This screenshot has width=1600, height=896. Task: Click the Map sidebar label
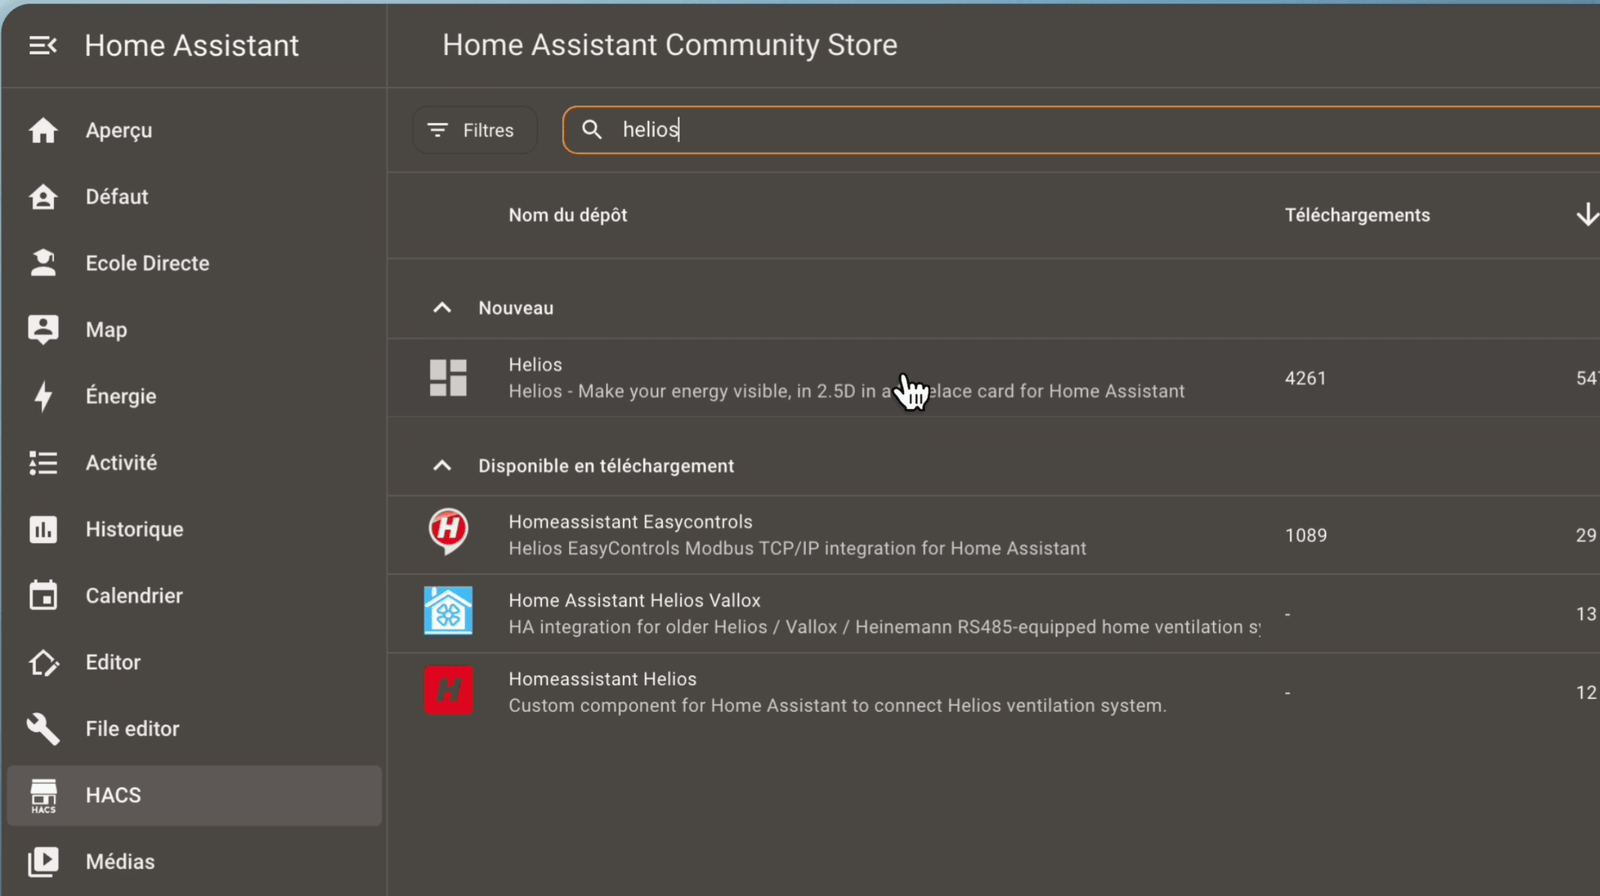[x=106, y=330]
